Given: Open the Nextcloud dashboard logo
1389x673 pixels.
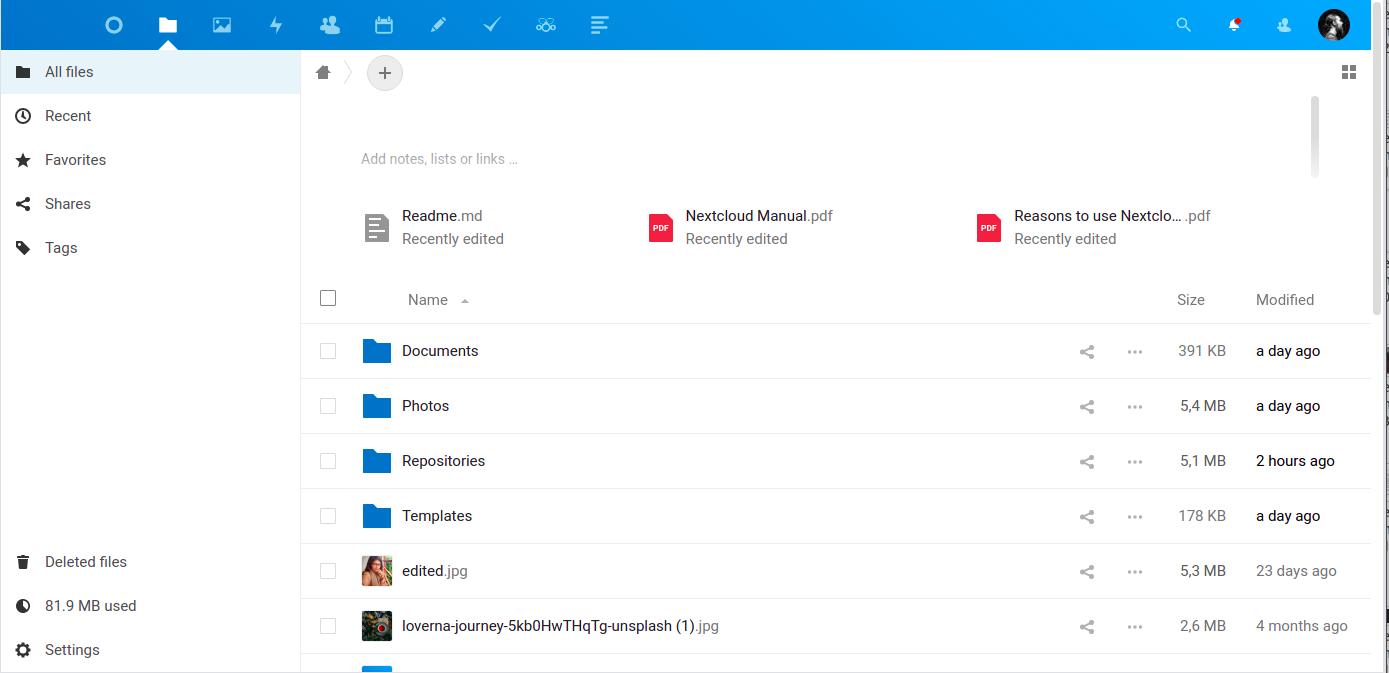Looking at the screenshot, I should pyautogui.click(x=114, y=25).
